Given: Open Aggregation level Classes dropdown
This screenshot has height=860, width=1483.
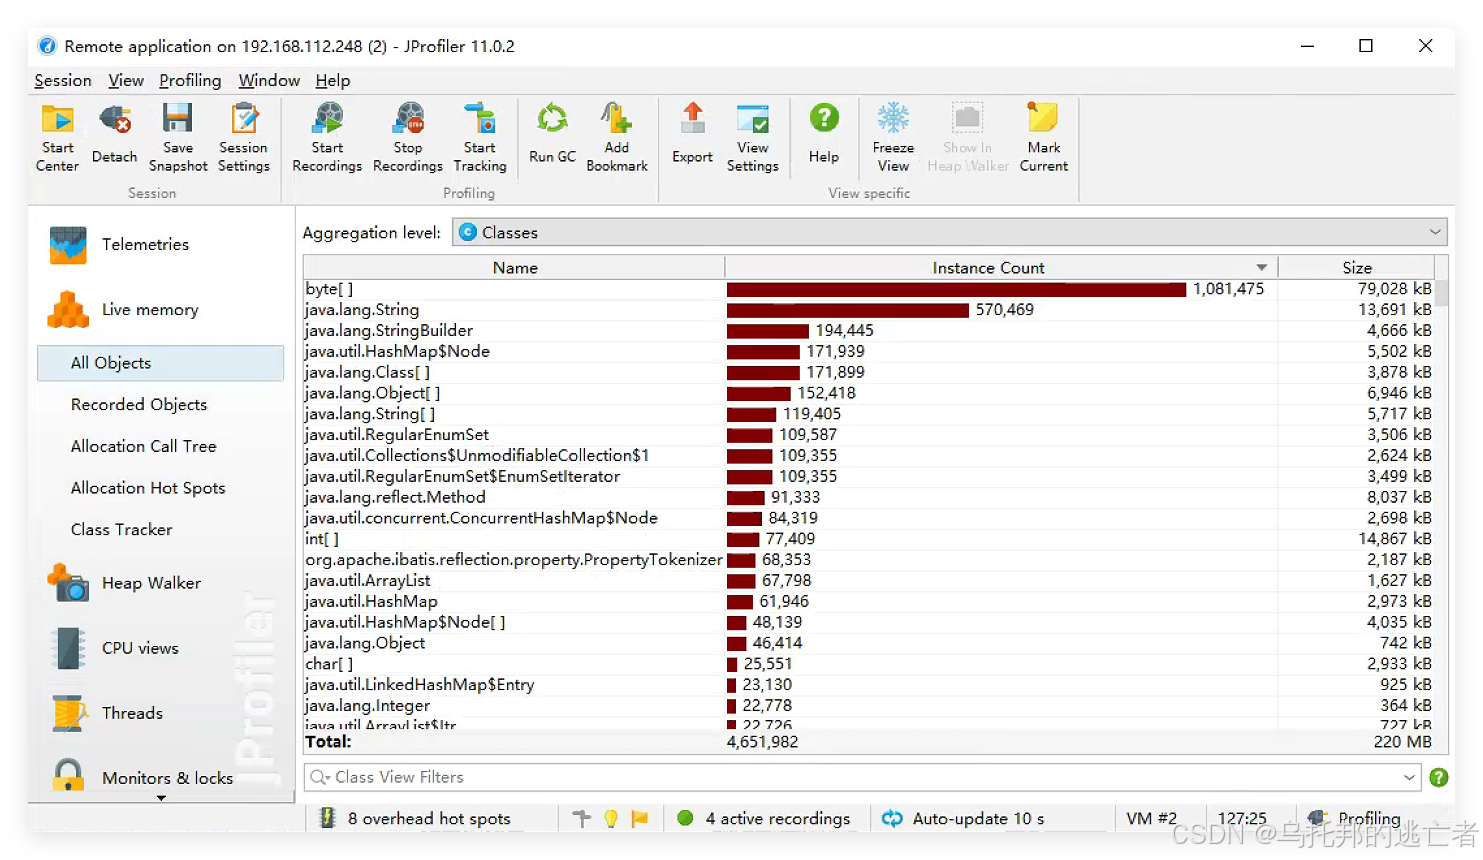Looking at the screenshot, I should [x=950, y=232].
